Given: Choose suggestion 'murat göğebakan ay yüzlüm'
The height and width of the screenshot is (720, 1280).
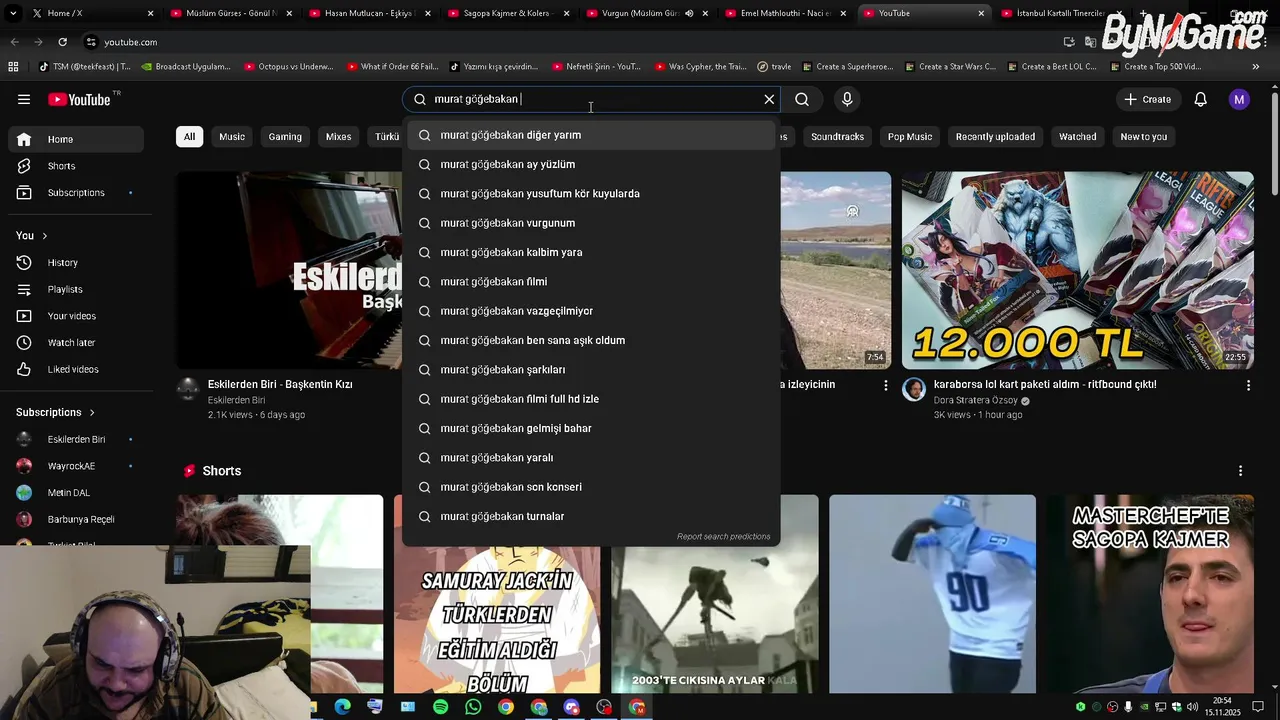Looking at the screenshot, I should [591, 164].
